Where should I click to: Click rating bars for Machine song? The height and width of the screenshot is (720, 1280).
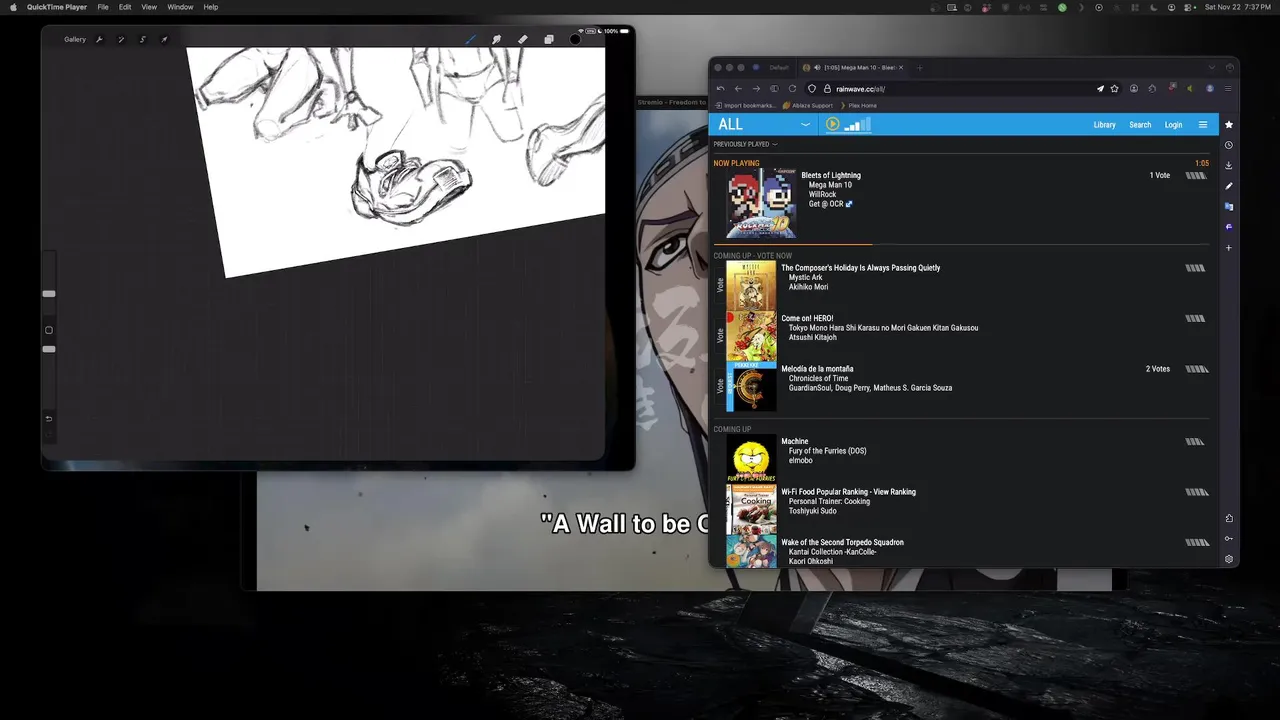[1195, 441]
